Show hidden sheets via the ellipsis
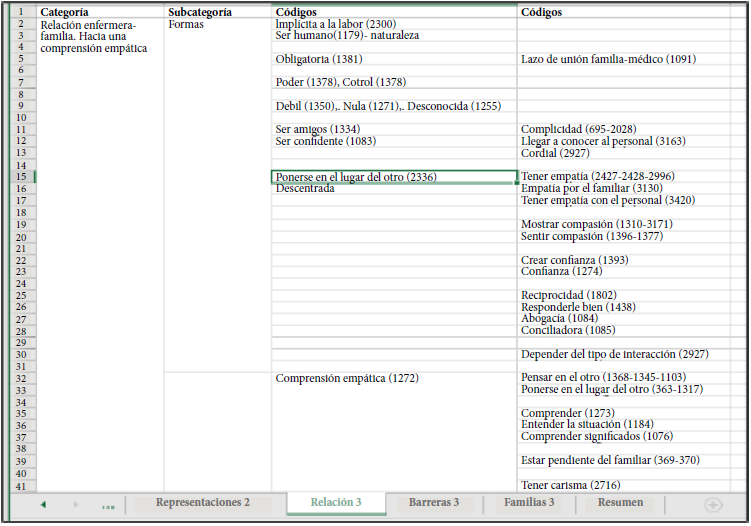The image size is (751, 526). point(108,506)
